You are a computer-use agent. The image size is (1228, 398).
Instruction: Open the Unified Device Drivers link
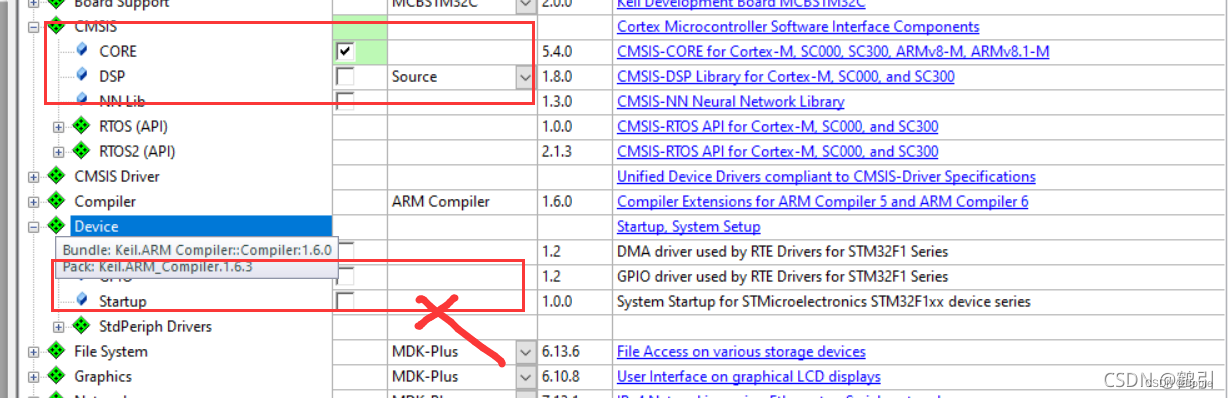coord(826,176)
